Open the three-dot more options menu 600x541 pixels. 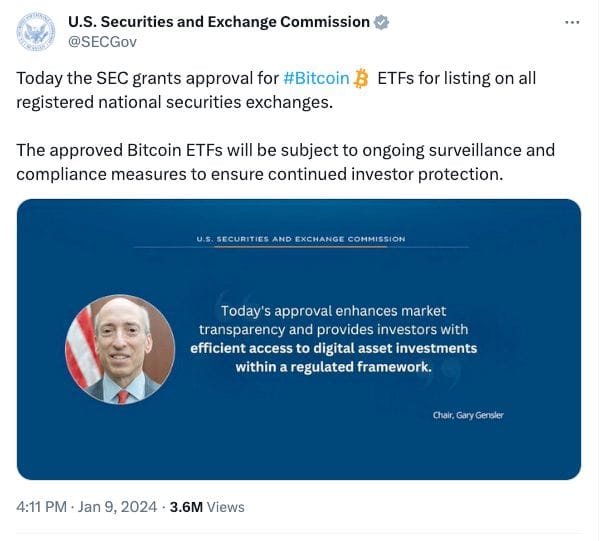click(571, 22)
